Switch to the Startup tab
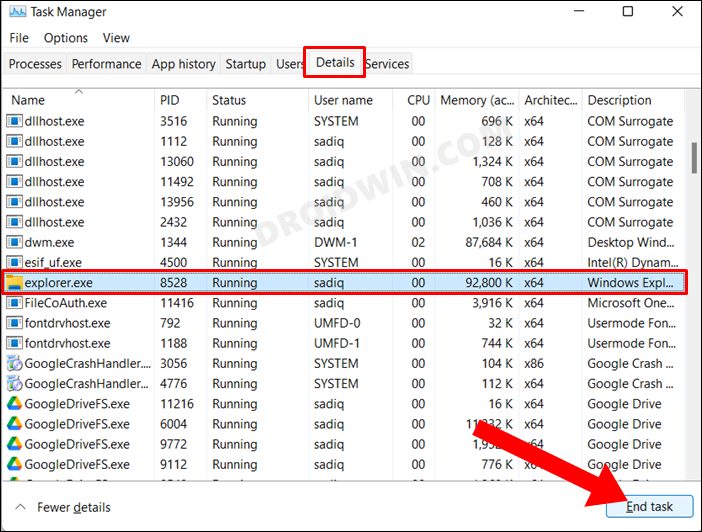 pyautogui.click(x=245, y=64)
